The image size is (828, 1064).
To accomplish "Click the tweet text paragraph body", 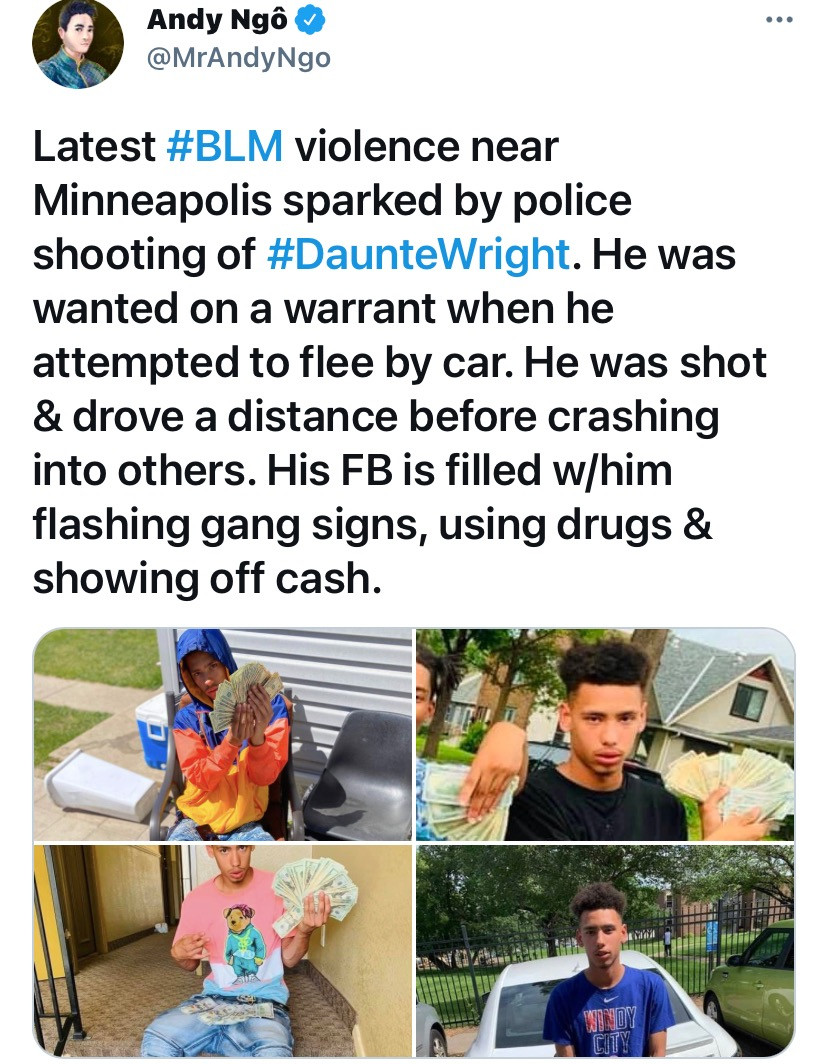I will click(x=400, y=362).
